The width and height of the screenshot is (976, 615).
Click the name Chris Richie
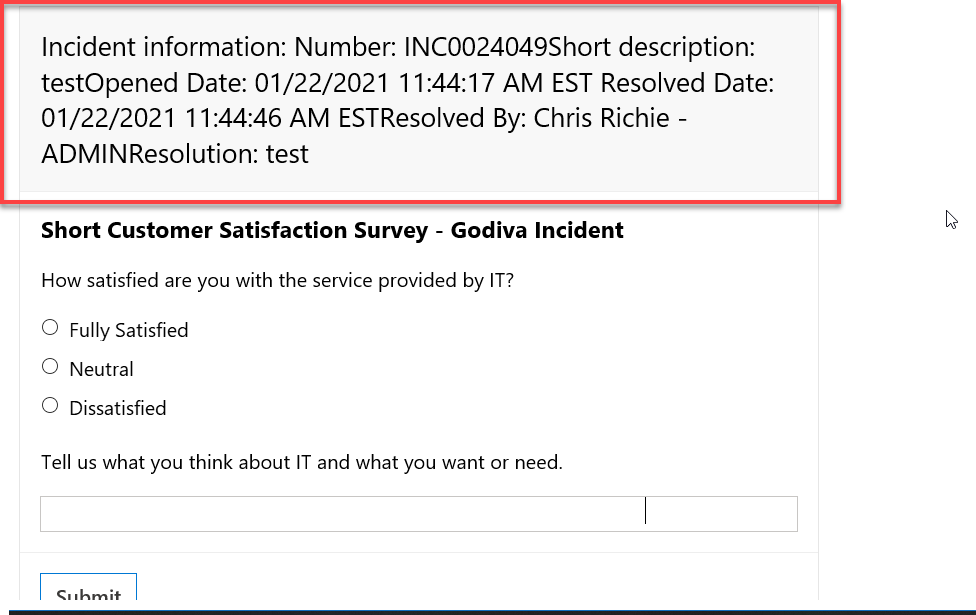pyautogui.click(x=601, y=118)
